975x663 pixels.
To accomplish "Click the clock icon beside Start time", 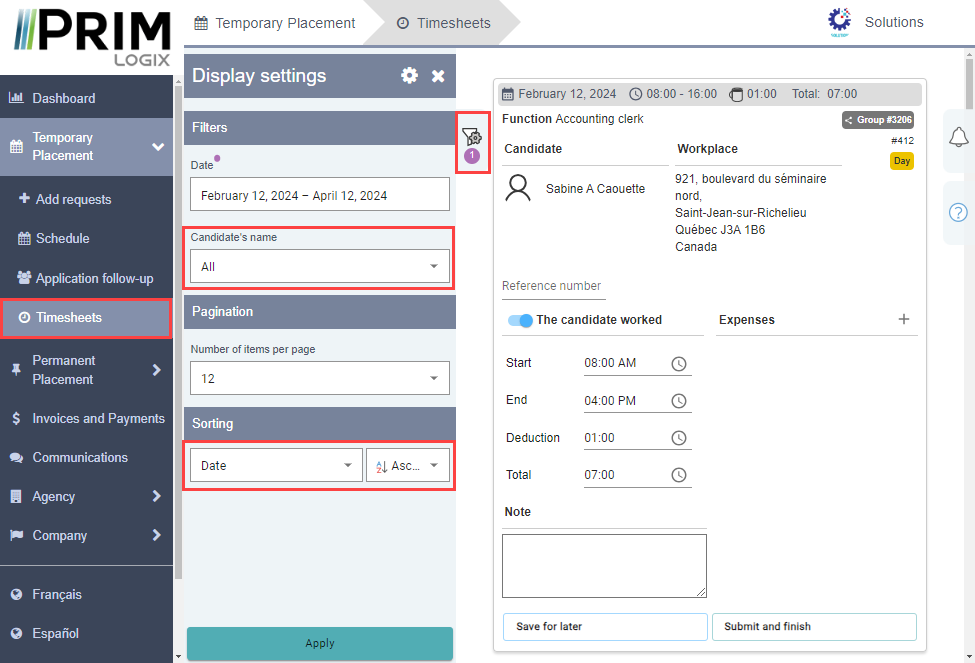I will 679,364.
